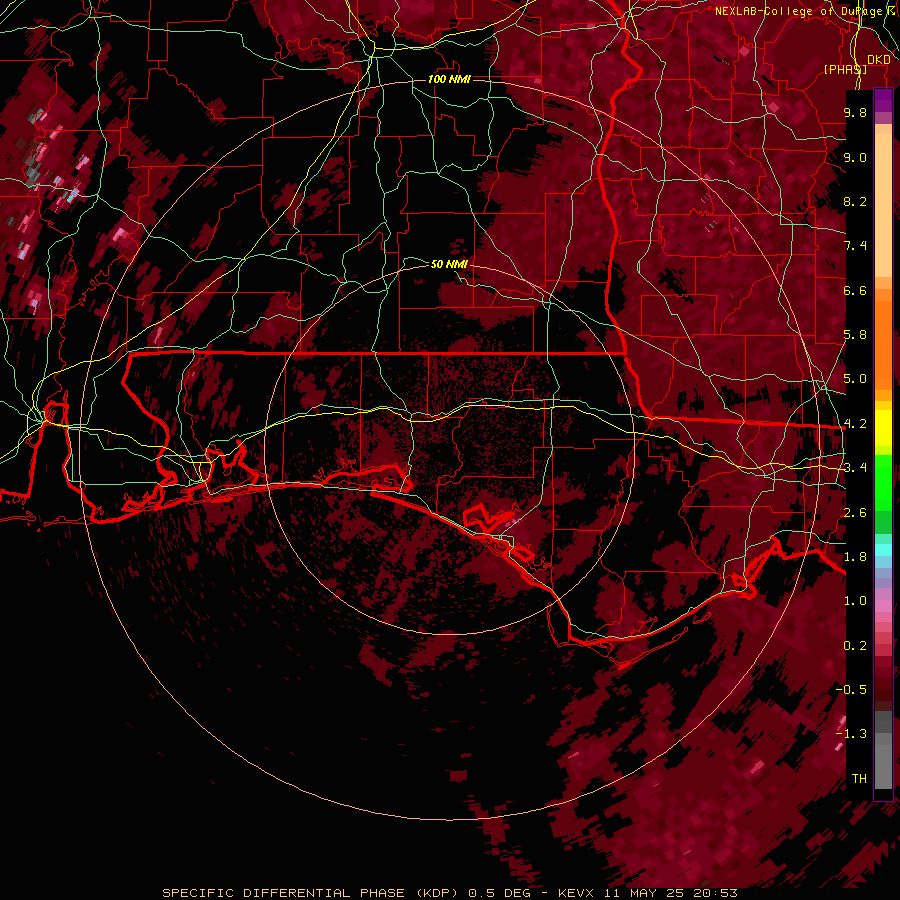The height and width of the screenshot is (900, 900).
Task: Click the 7.4 scale label
Action: (x=855, y=246)
